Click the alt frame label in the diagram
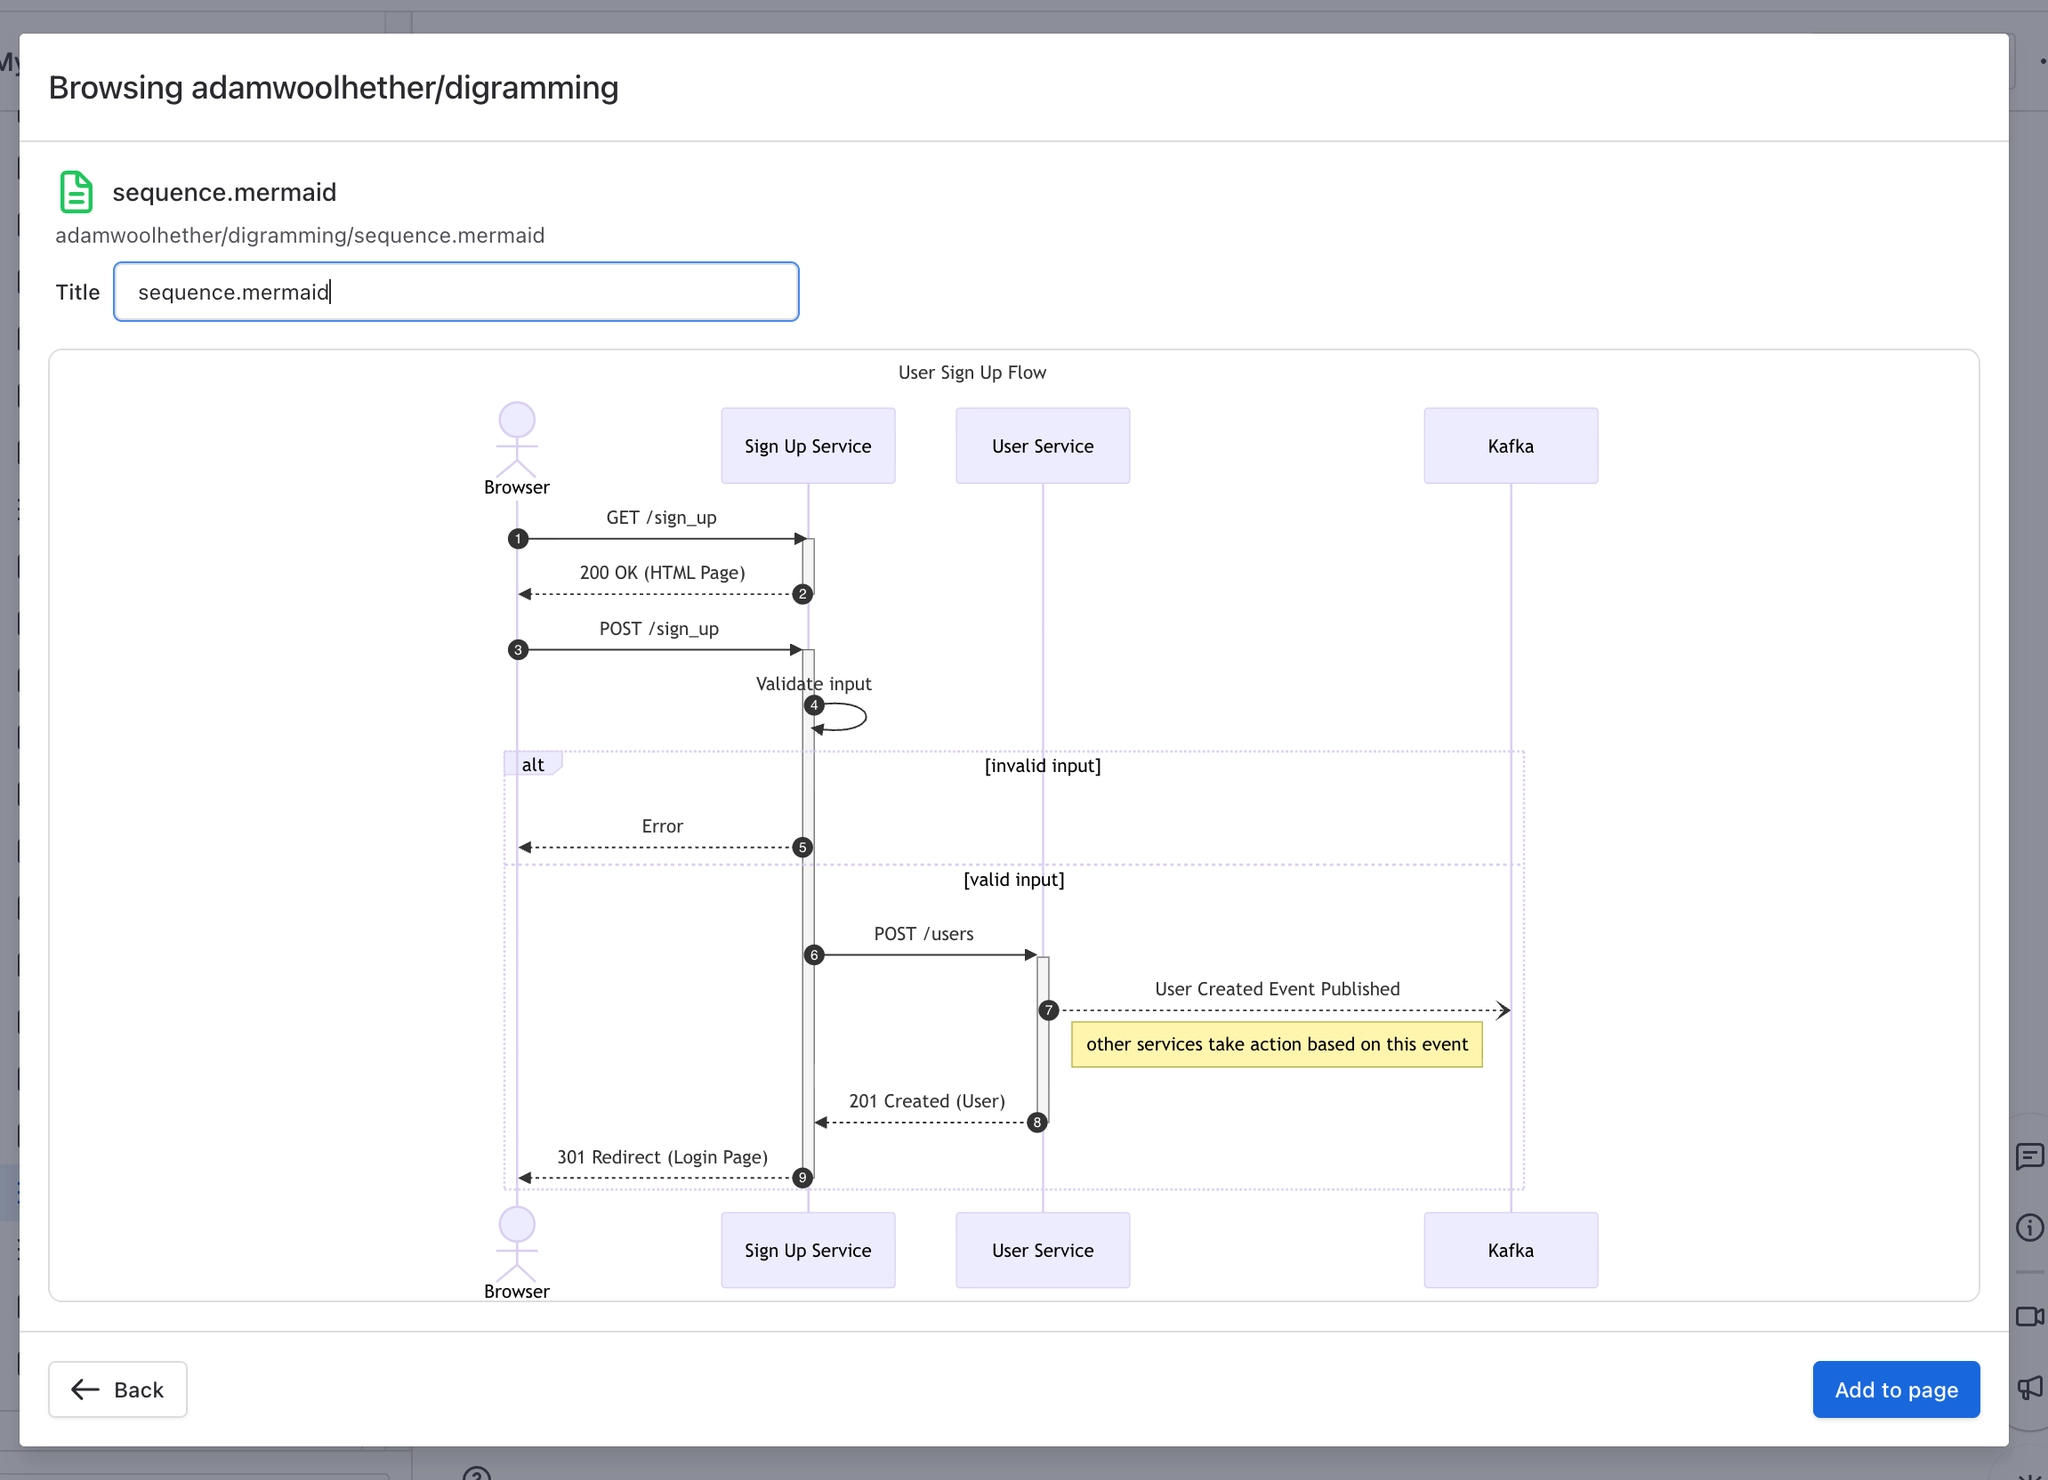Screen dimensions: 2048x1480 533,764
